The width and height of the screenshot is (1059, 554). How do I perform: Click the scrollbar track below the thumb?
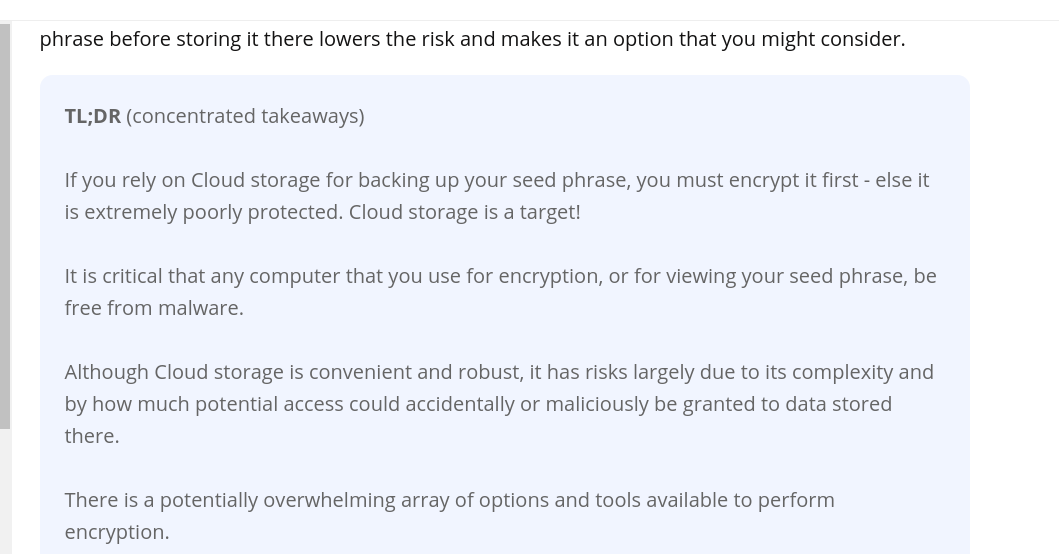tap(5, 491)
